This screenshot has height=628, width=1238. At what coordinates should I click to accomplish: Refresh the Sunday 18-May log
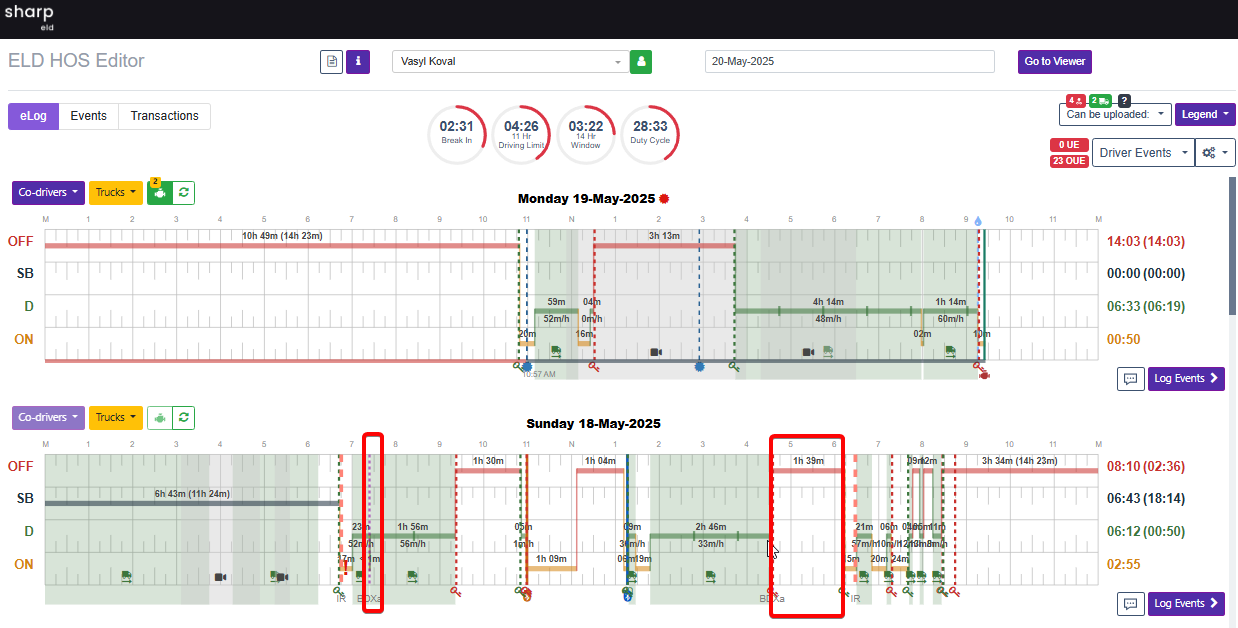pos(183,417)
